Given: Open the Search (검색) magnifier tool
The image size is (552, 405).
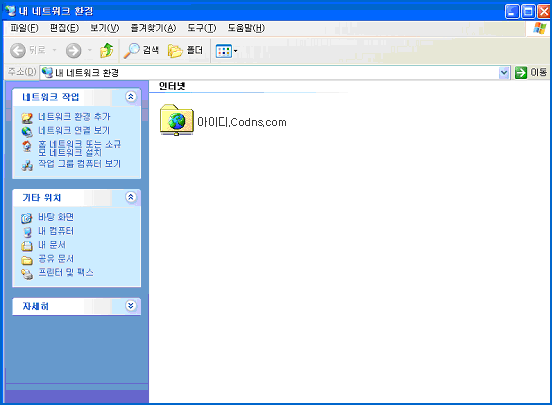Looking at the screenshot, I should [x=141, y=51].
